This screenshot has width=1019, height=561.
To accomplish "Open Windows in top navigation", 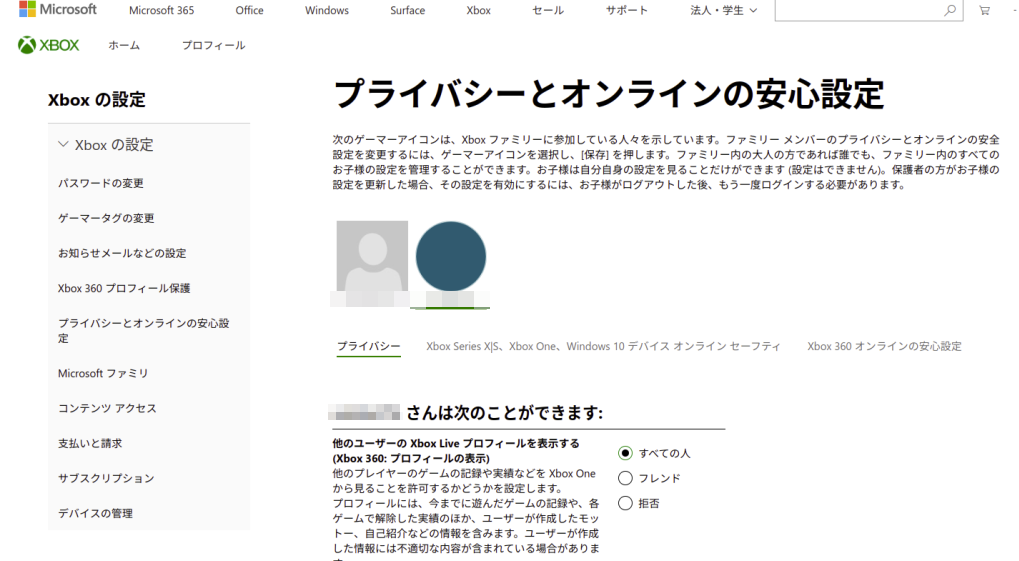I will click(x=327, y=10).
